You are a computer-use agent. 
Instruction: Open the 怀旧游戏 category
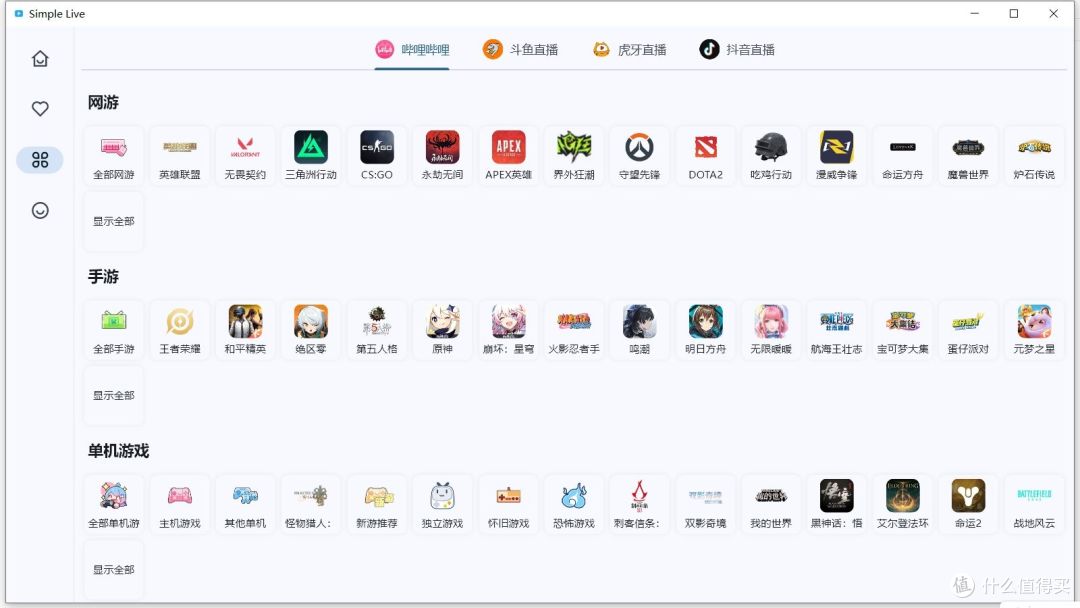click(x=508, y=504)
